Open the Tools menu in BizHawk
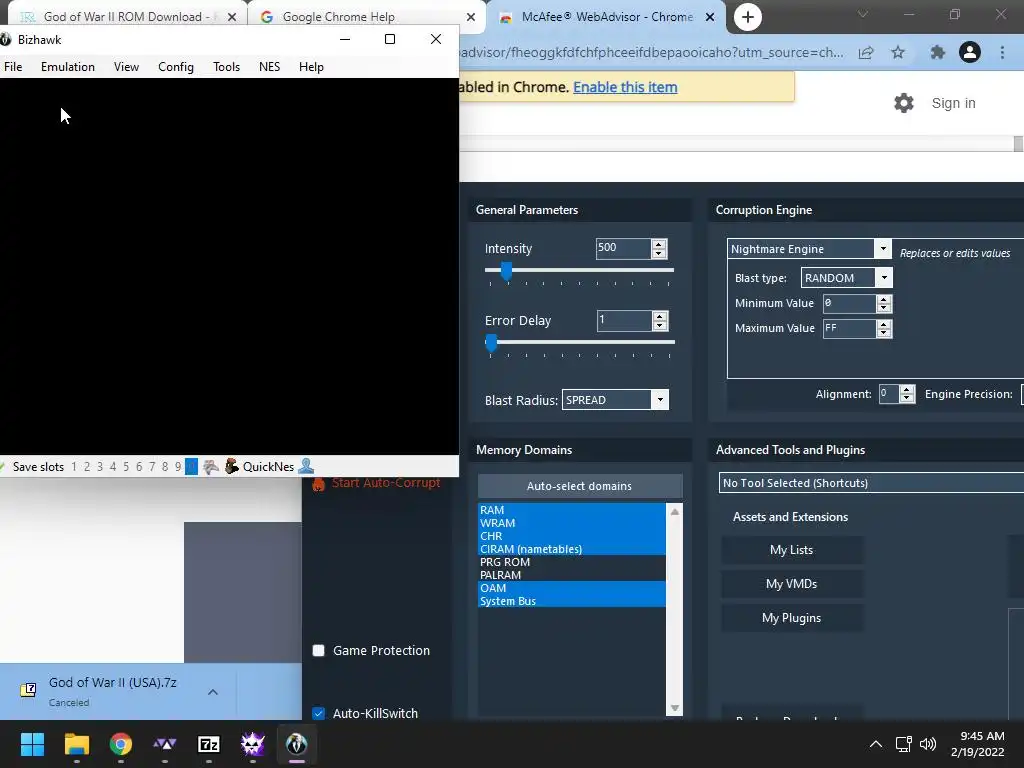This screenshot has width=1024, height=768. 227,67
